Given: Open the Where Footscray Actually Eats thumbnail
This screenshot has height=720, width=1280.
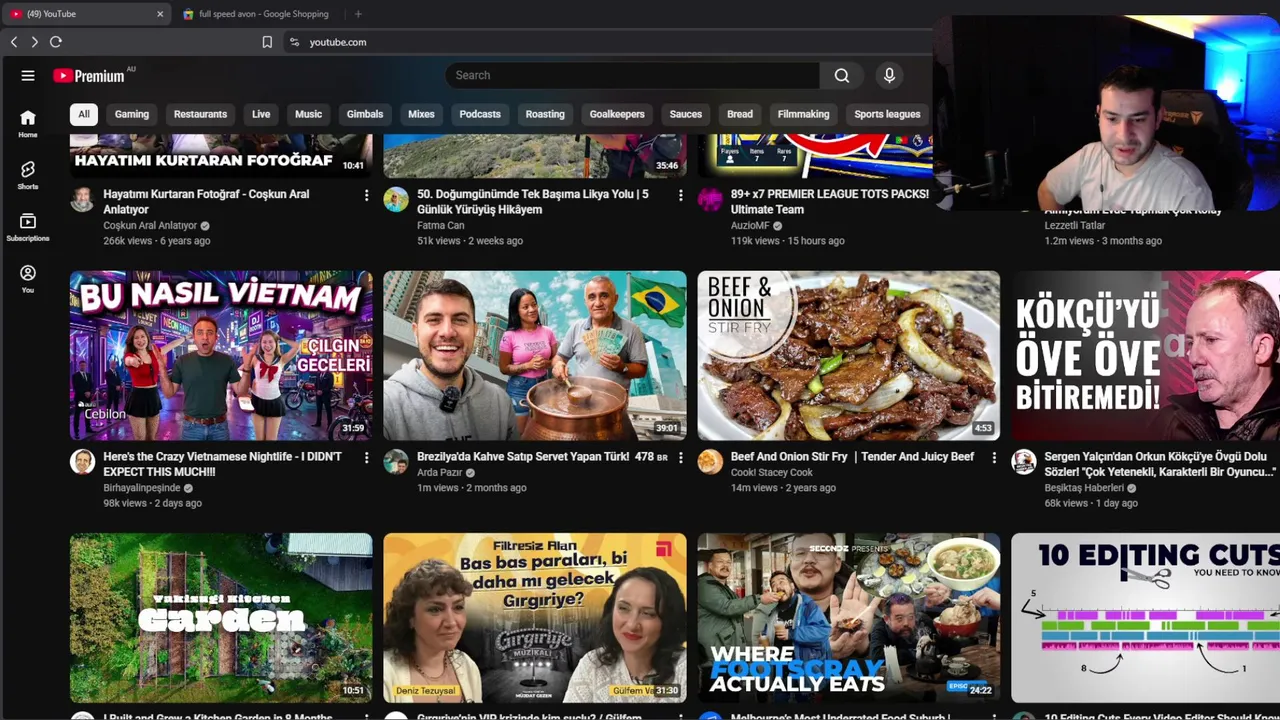Looking at the screenshot, I should [849, 618].
